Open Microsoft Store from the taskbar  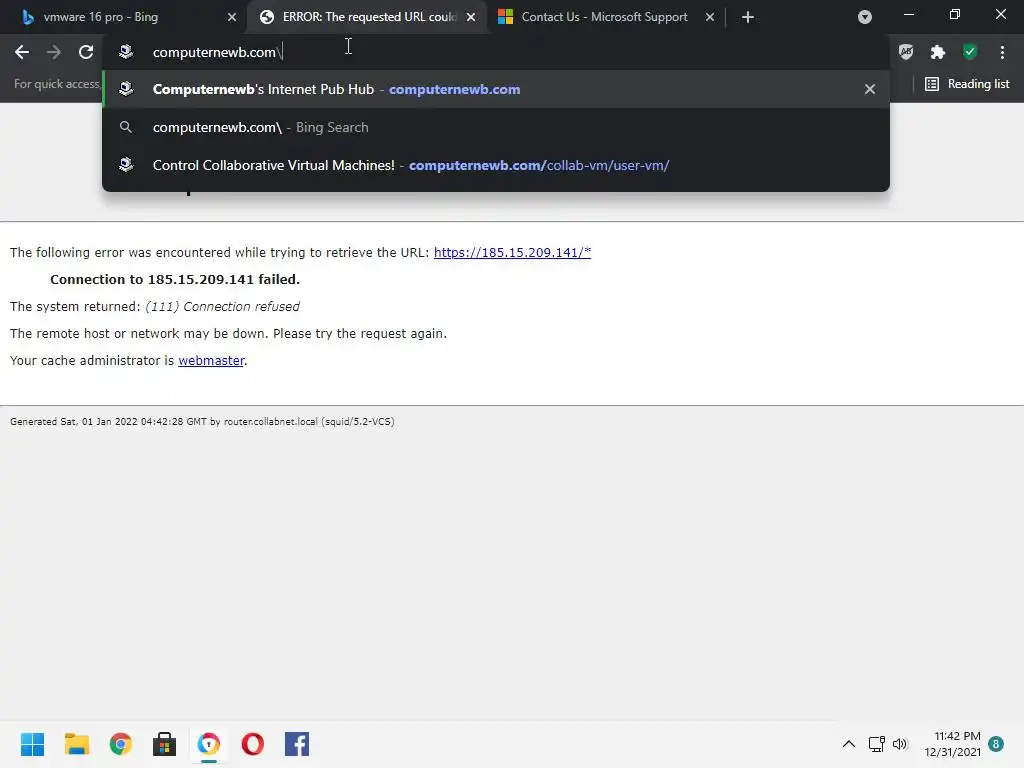(x=165, y=744)
